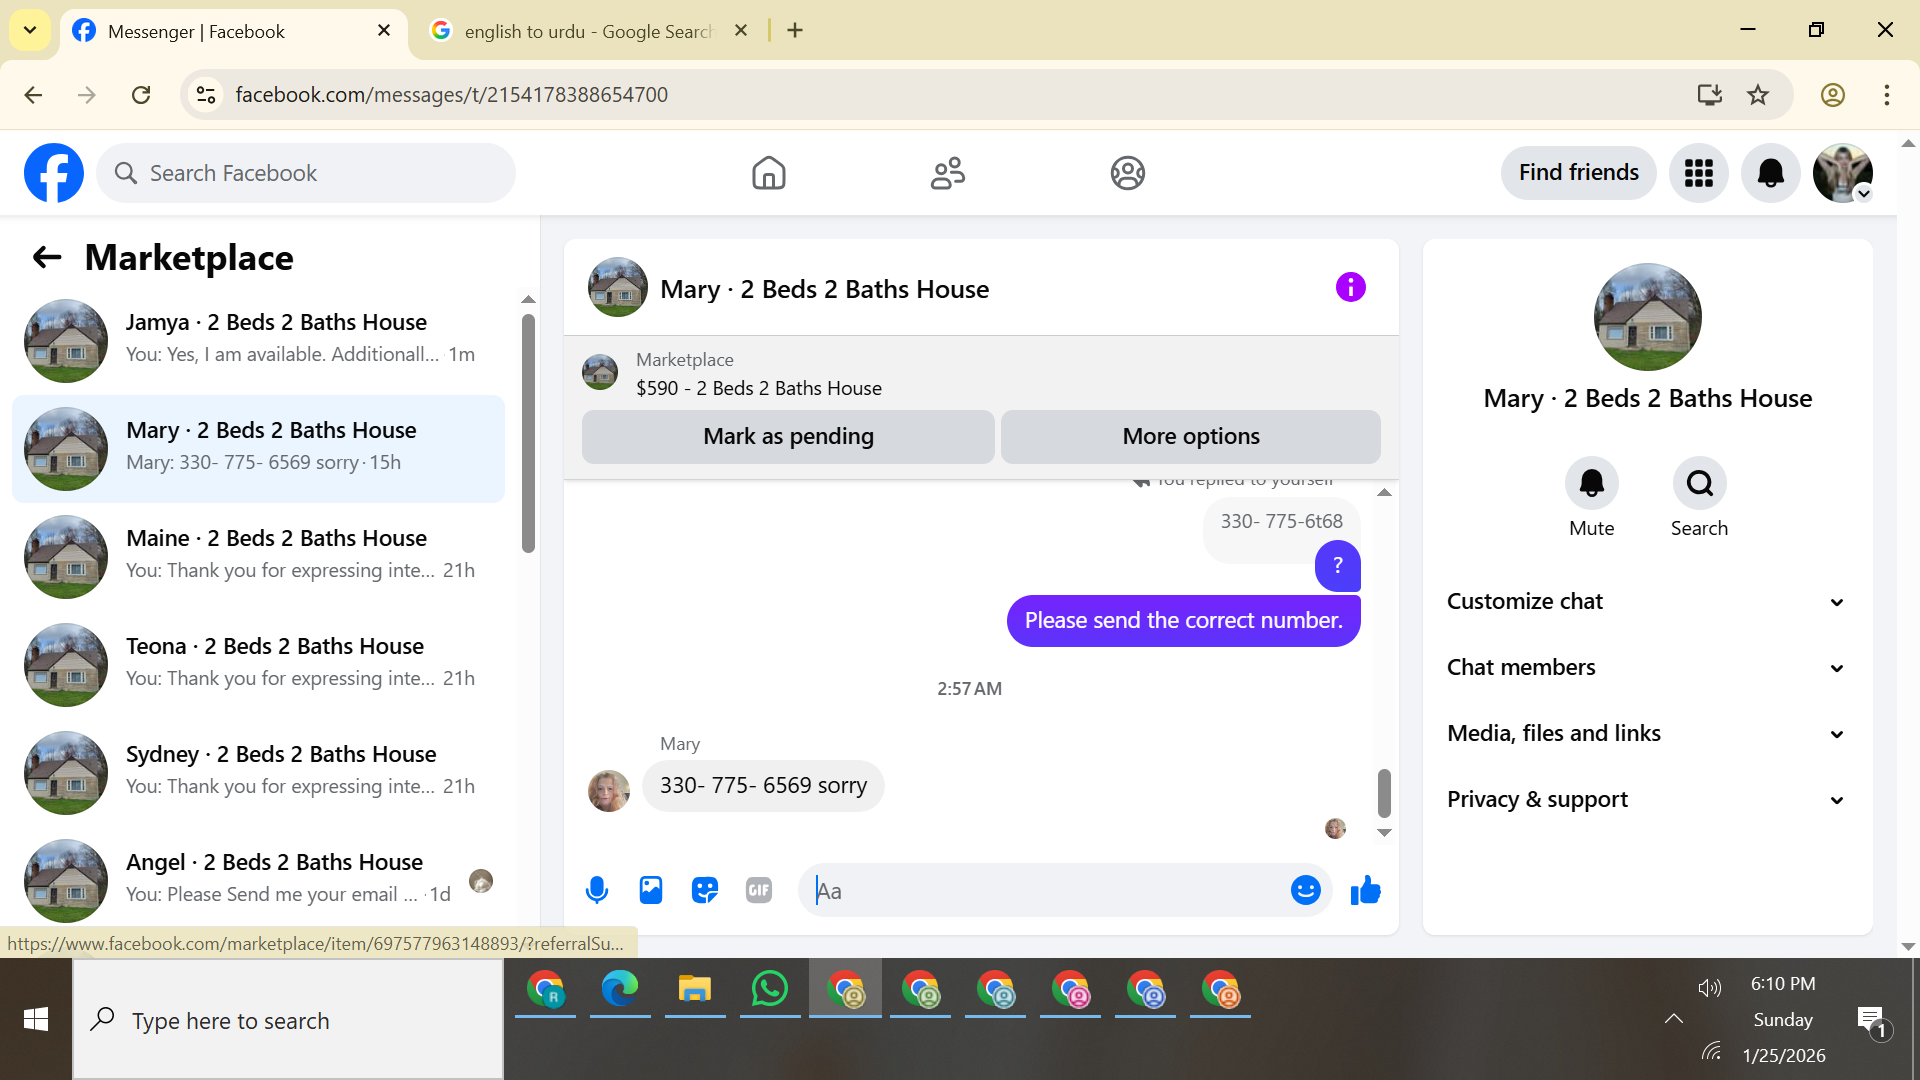Open Maine's 2 Beds 2 Baths House chat

click(258, 557)
